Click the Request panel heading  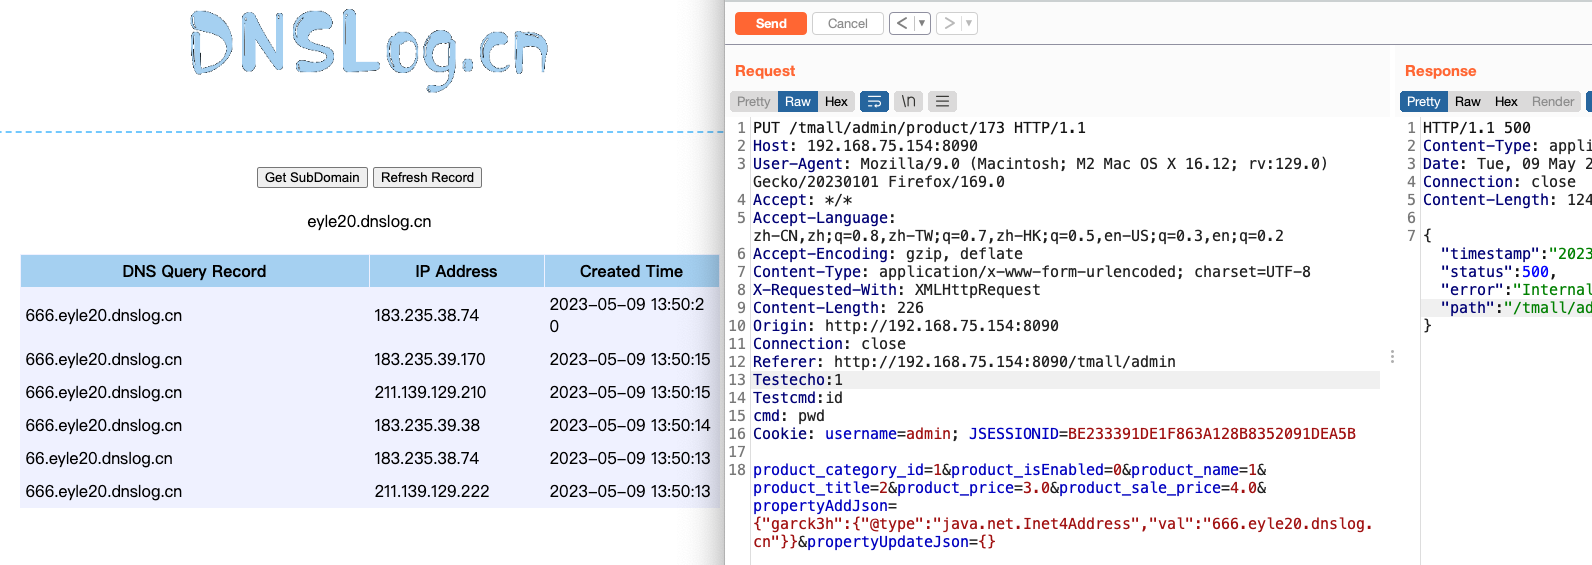(765, 70)
